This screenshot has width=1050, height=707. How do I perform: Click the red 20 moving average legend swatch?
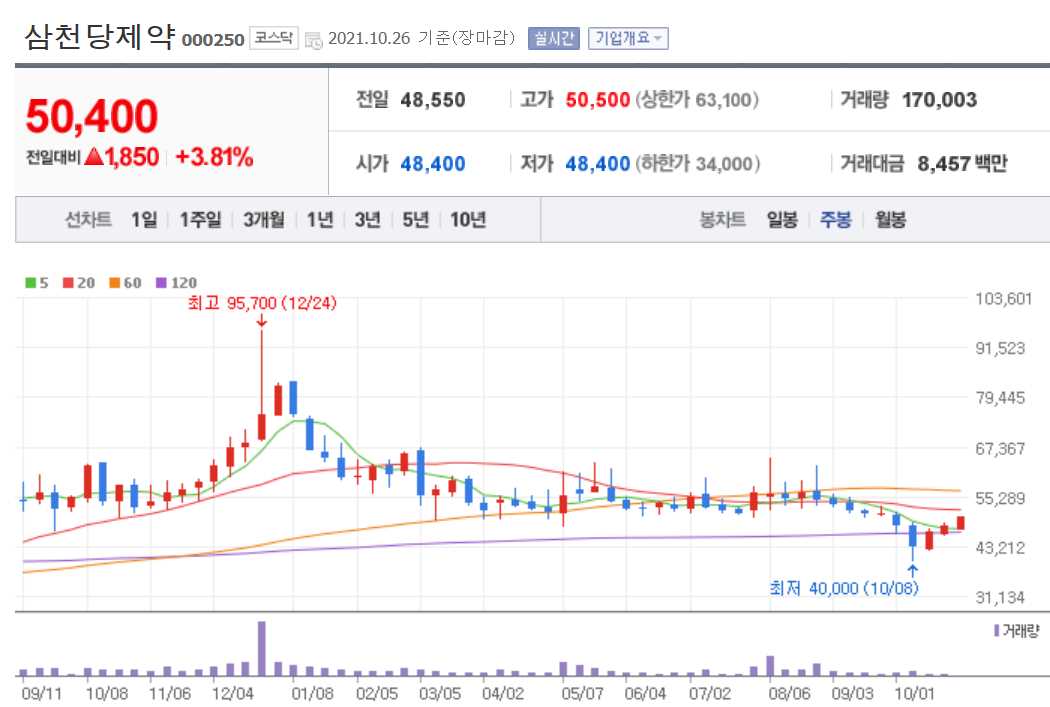point(68,283)
